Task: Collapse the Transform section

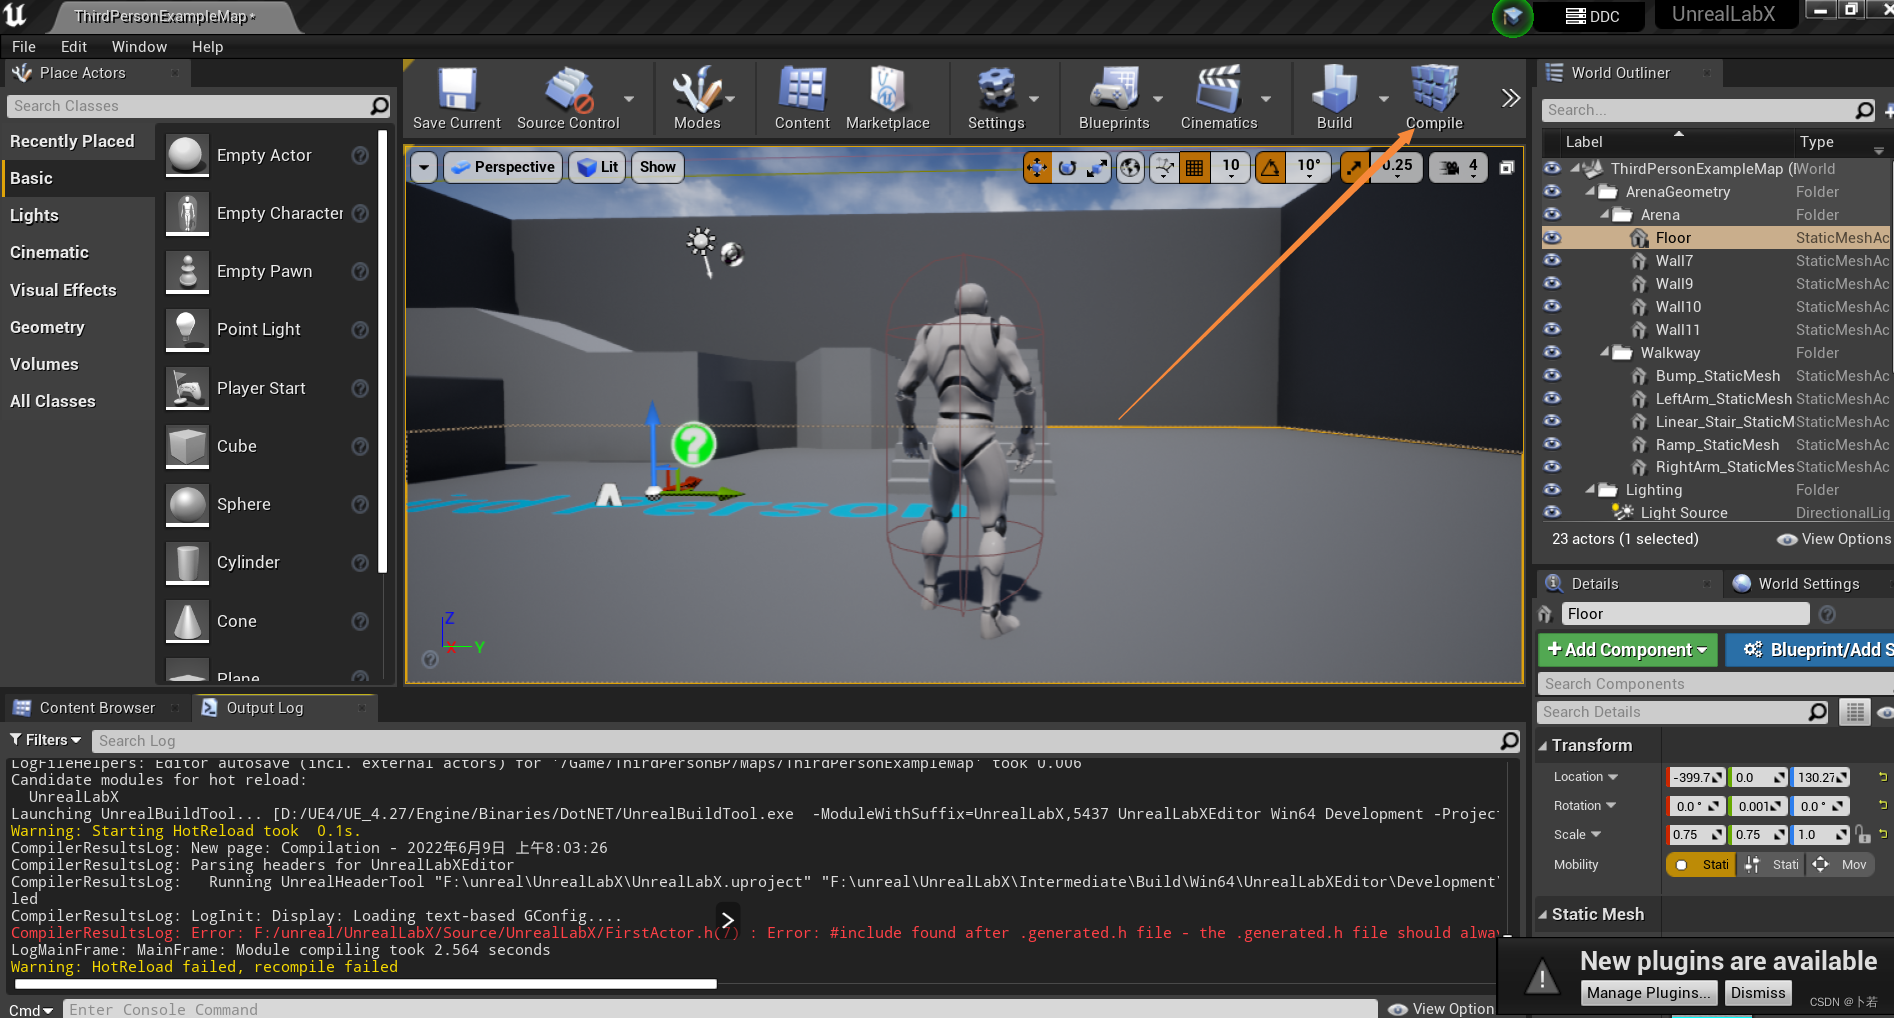Action: click(x=1543, y=746)
